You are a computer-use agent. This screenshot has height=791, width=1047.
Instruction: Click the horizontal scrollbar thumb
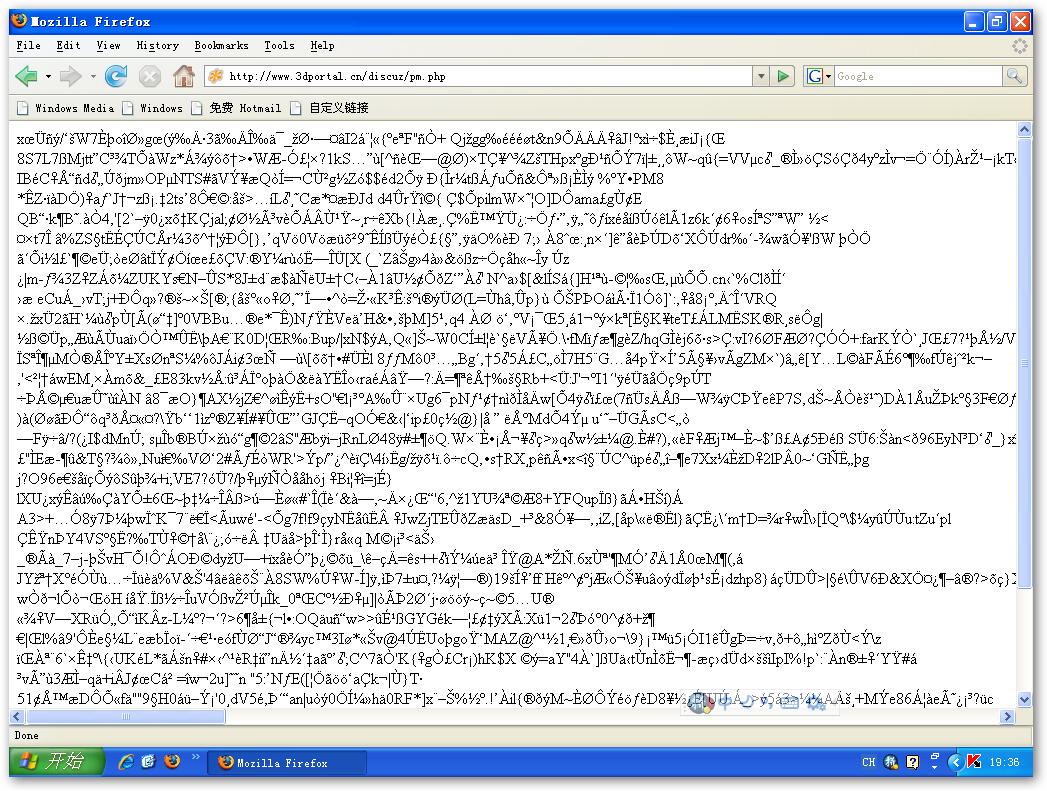click(125, 717)
